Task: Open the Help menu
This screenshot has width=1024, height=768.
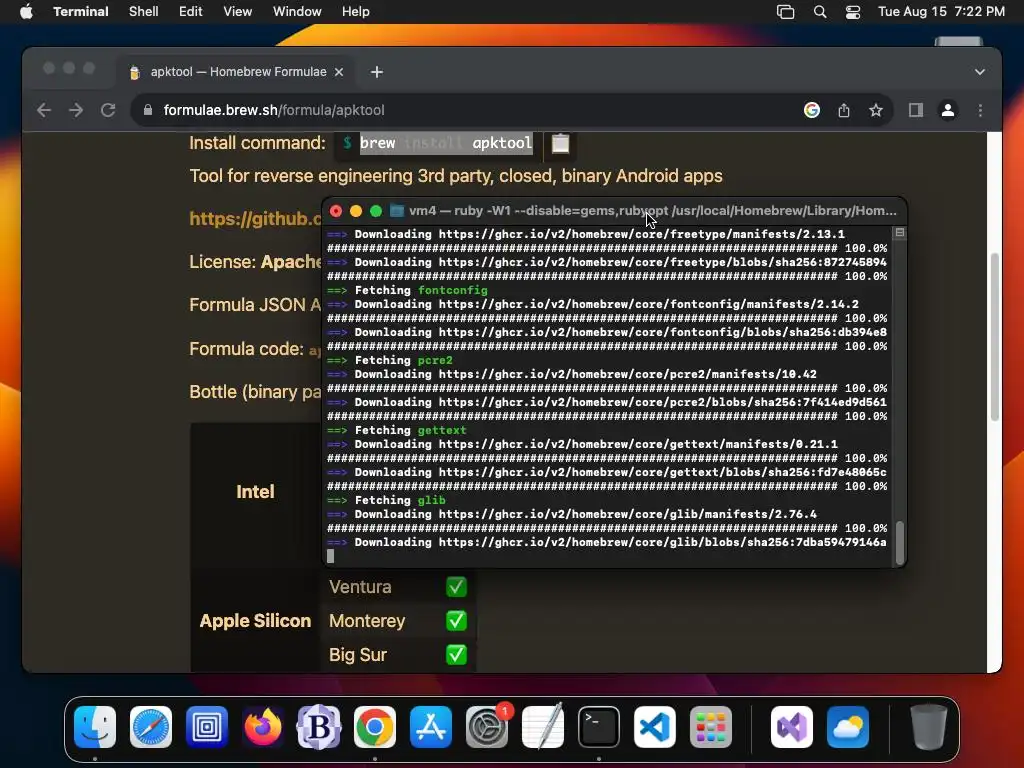Action: pyautogui.click(x=355, y=11)
